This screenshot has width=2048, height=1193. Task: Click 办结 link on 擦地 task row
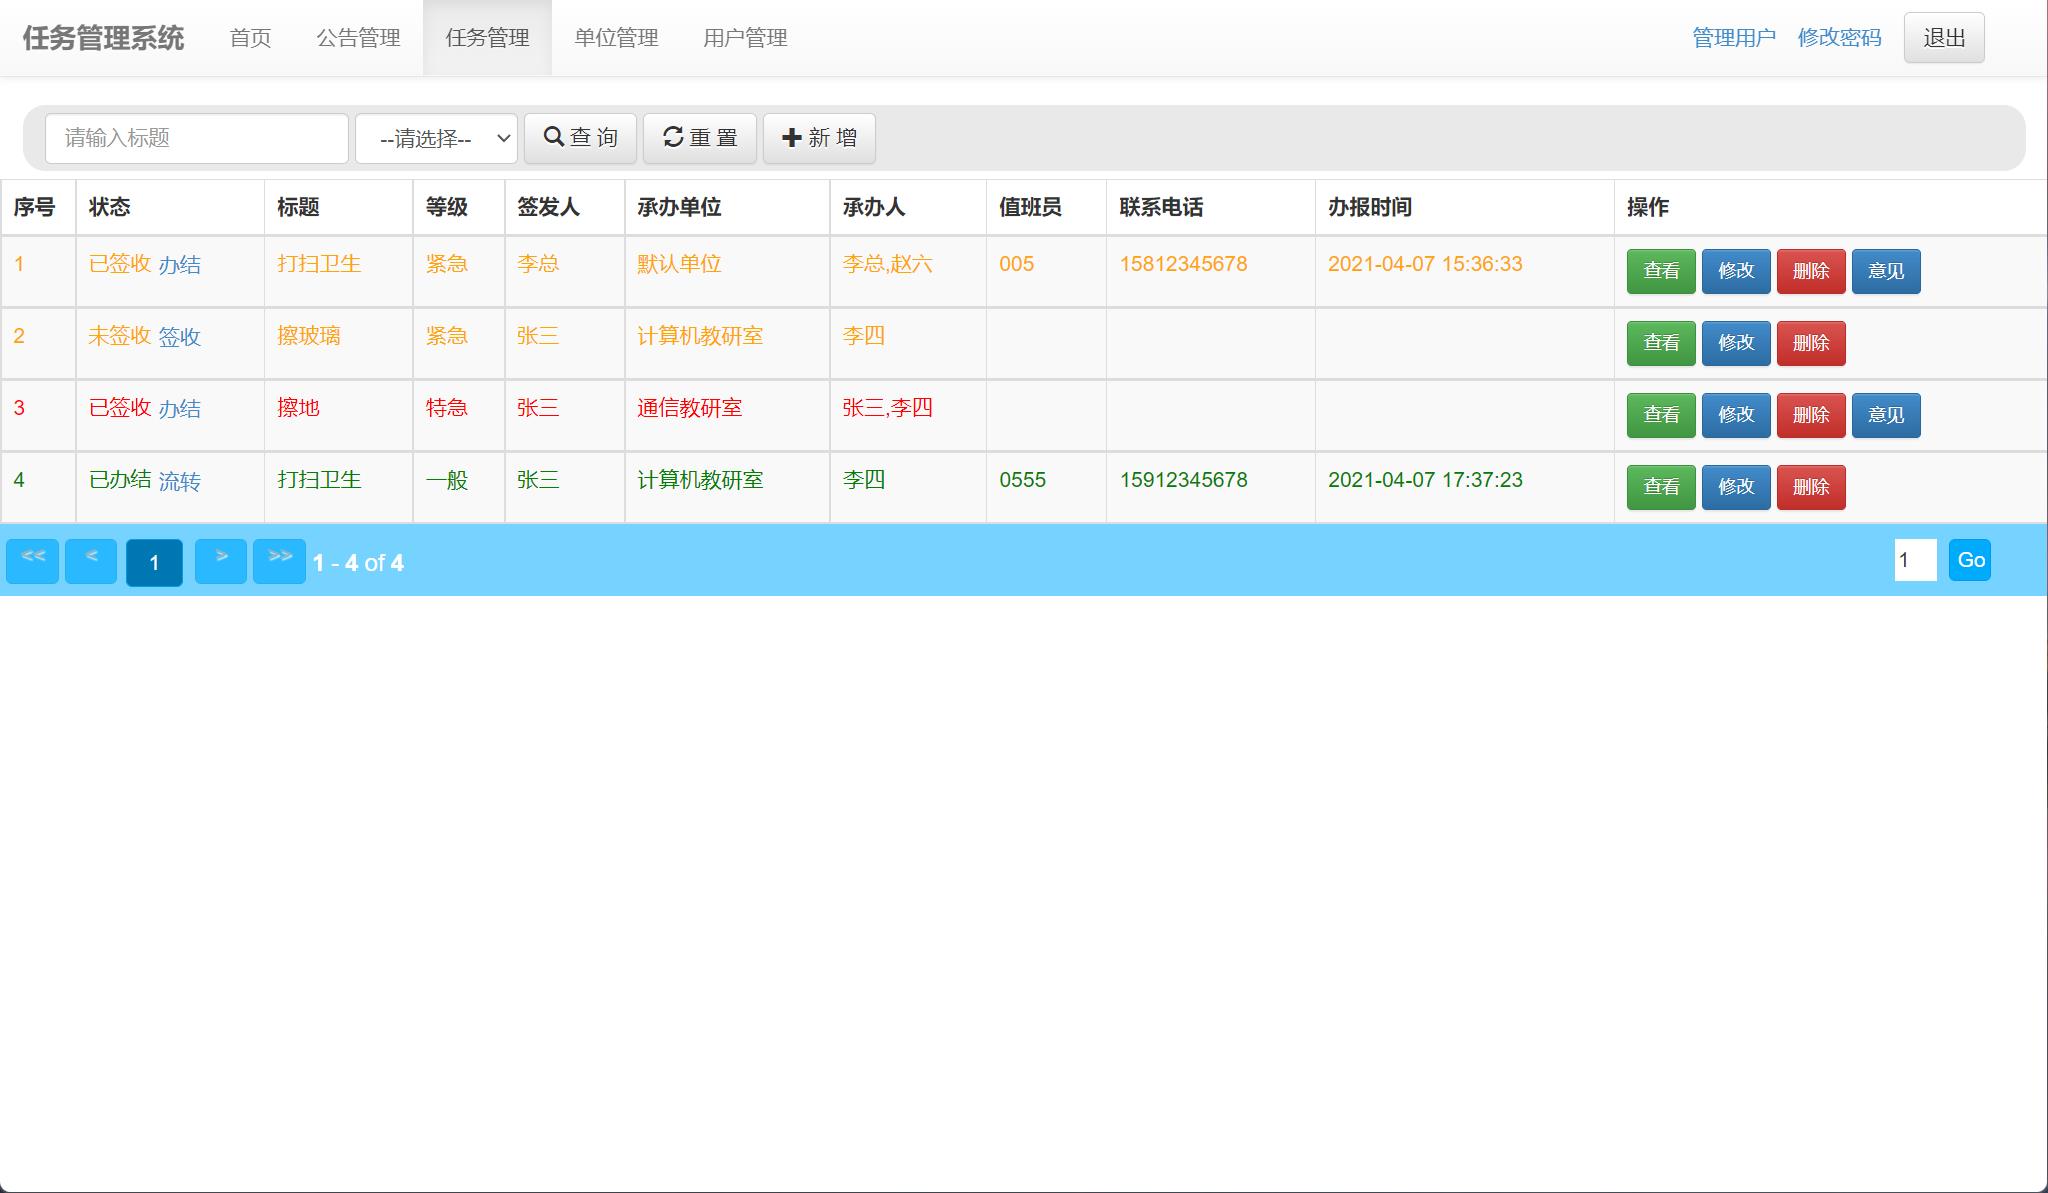click(x=181, y=409)
